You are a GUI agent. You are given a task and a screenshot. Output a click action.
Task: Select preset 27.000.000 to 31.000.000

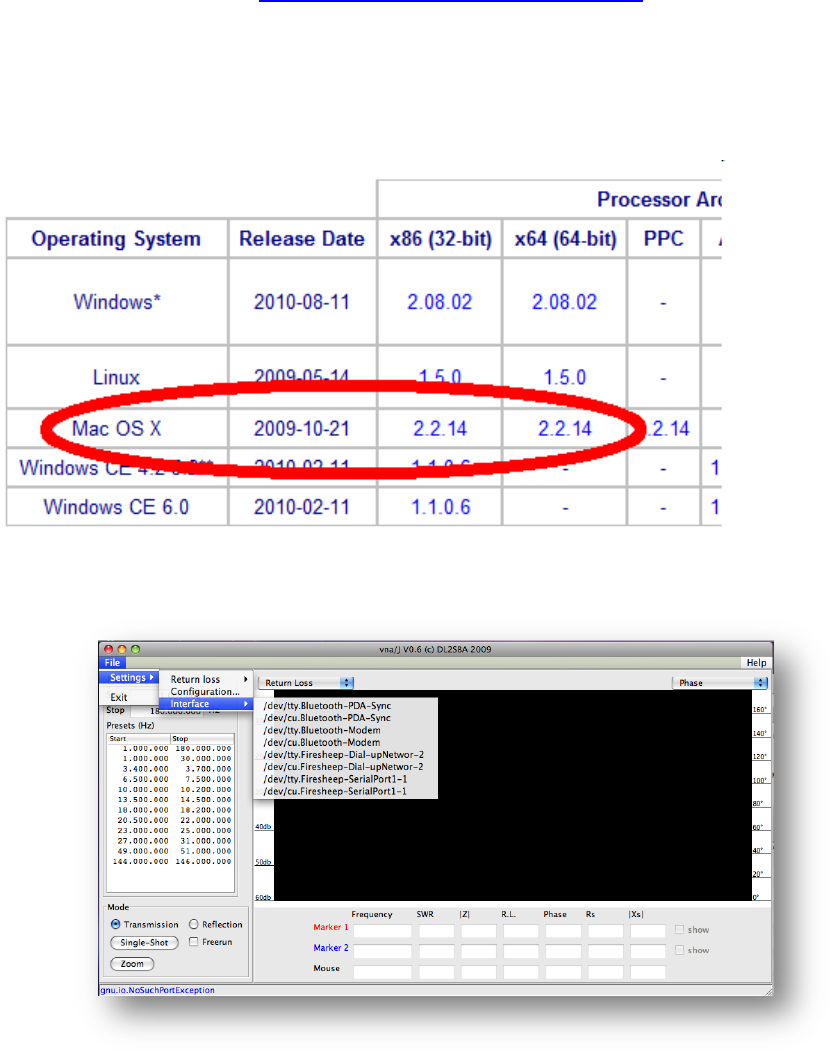[x=171, y=841]
